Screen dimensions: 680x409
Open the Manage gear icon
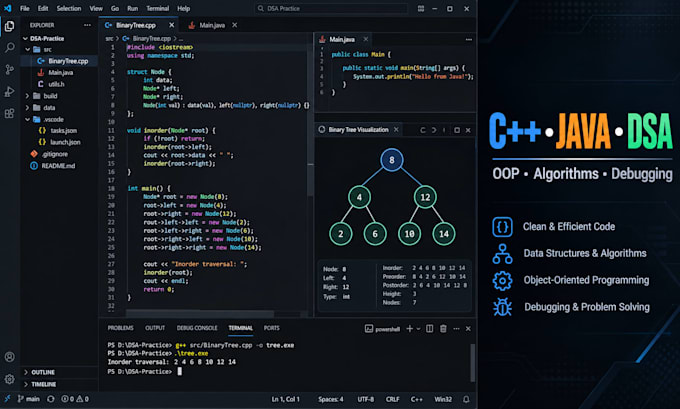click(9, 379)
